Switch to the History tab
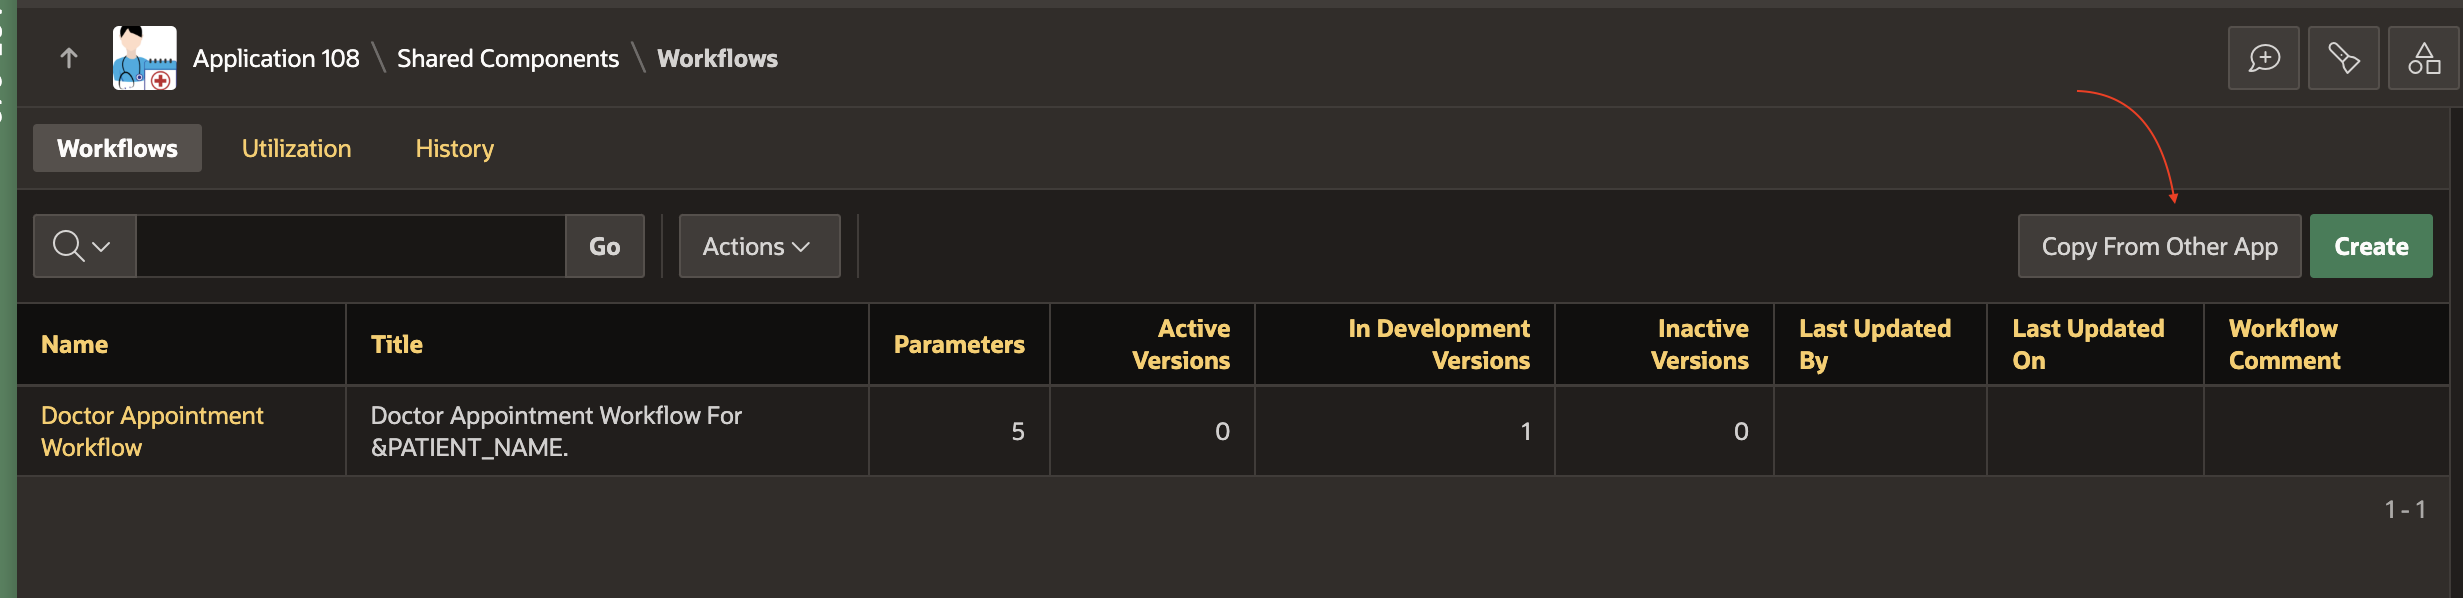Image resolution: width=2463 pixels, height=598 pixels. pyautogui.click(x=454, y=148)
